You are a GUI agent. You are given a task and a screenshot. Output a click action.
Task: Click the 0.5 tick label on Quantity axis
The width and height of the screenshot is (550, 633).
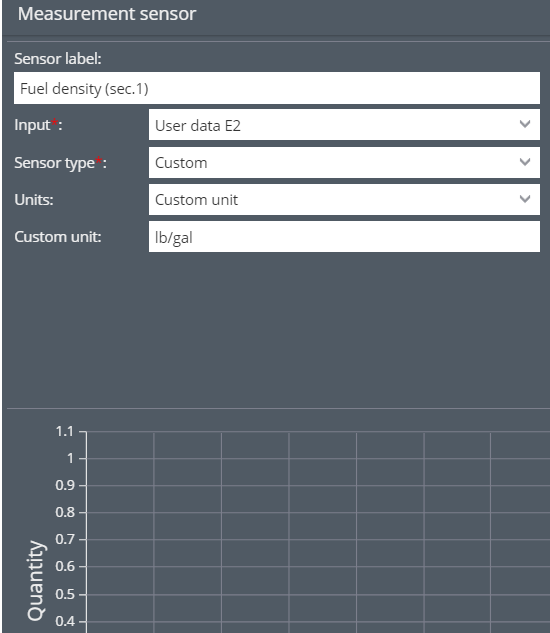pyautogui.click(x=65, y=594)
